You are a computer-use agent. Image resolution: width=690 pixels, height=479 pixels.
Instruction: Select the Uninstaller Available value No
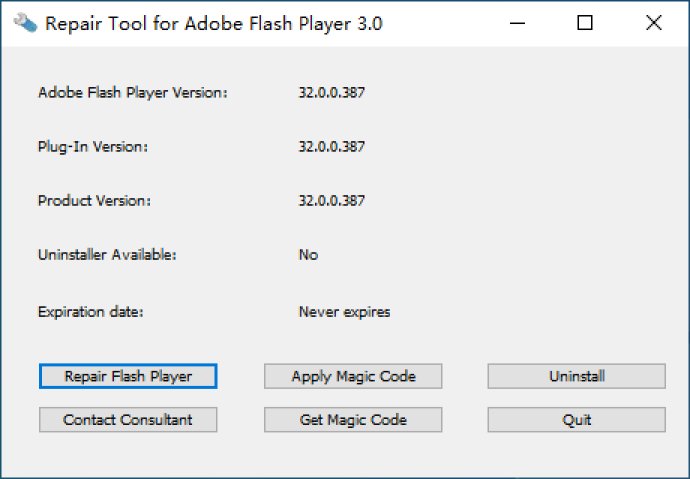[x=308, y=255]
